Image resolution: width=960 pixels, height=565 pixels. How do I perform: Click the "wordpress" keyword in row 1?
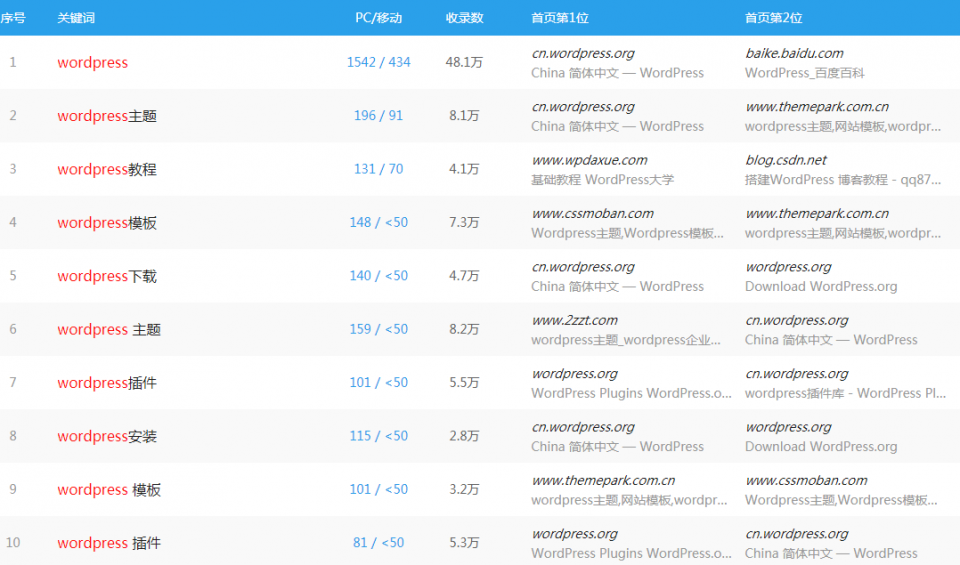[92, 63]
